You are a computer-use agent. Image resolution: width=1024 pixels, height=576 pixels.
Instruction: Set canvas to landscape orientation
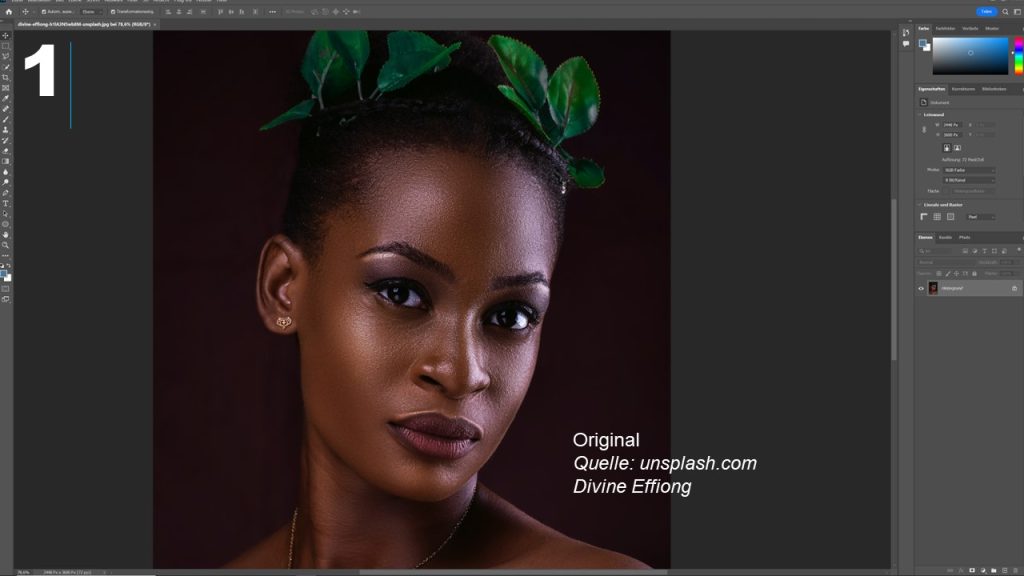pos(957,148)
